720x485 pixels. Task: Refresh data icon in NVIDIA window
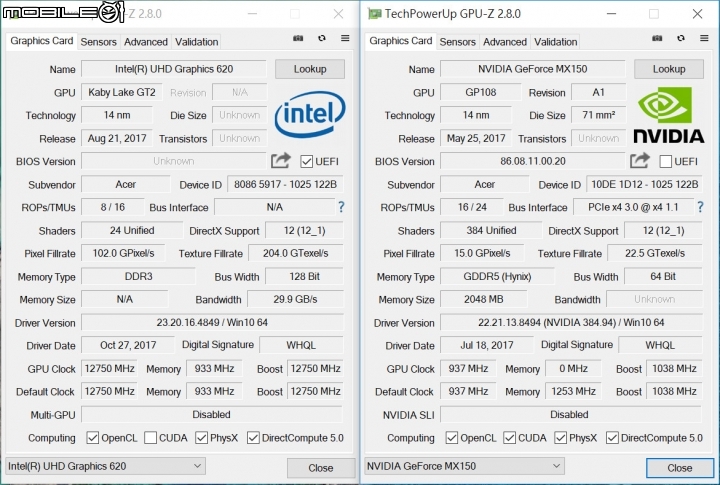pos(681,38)
